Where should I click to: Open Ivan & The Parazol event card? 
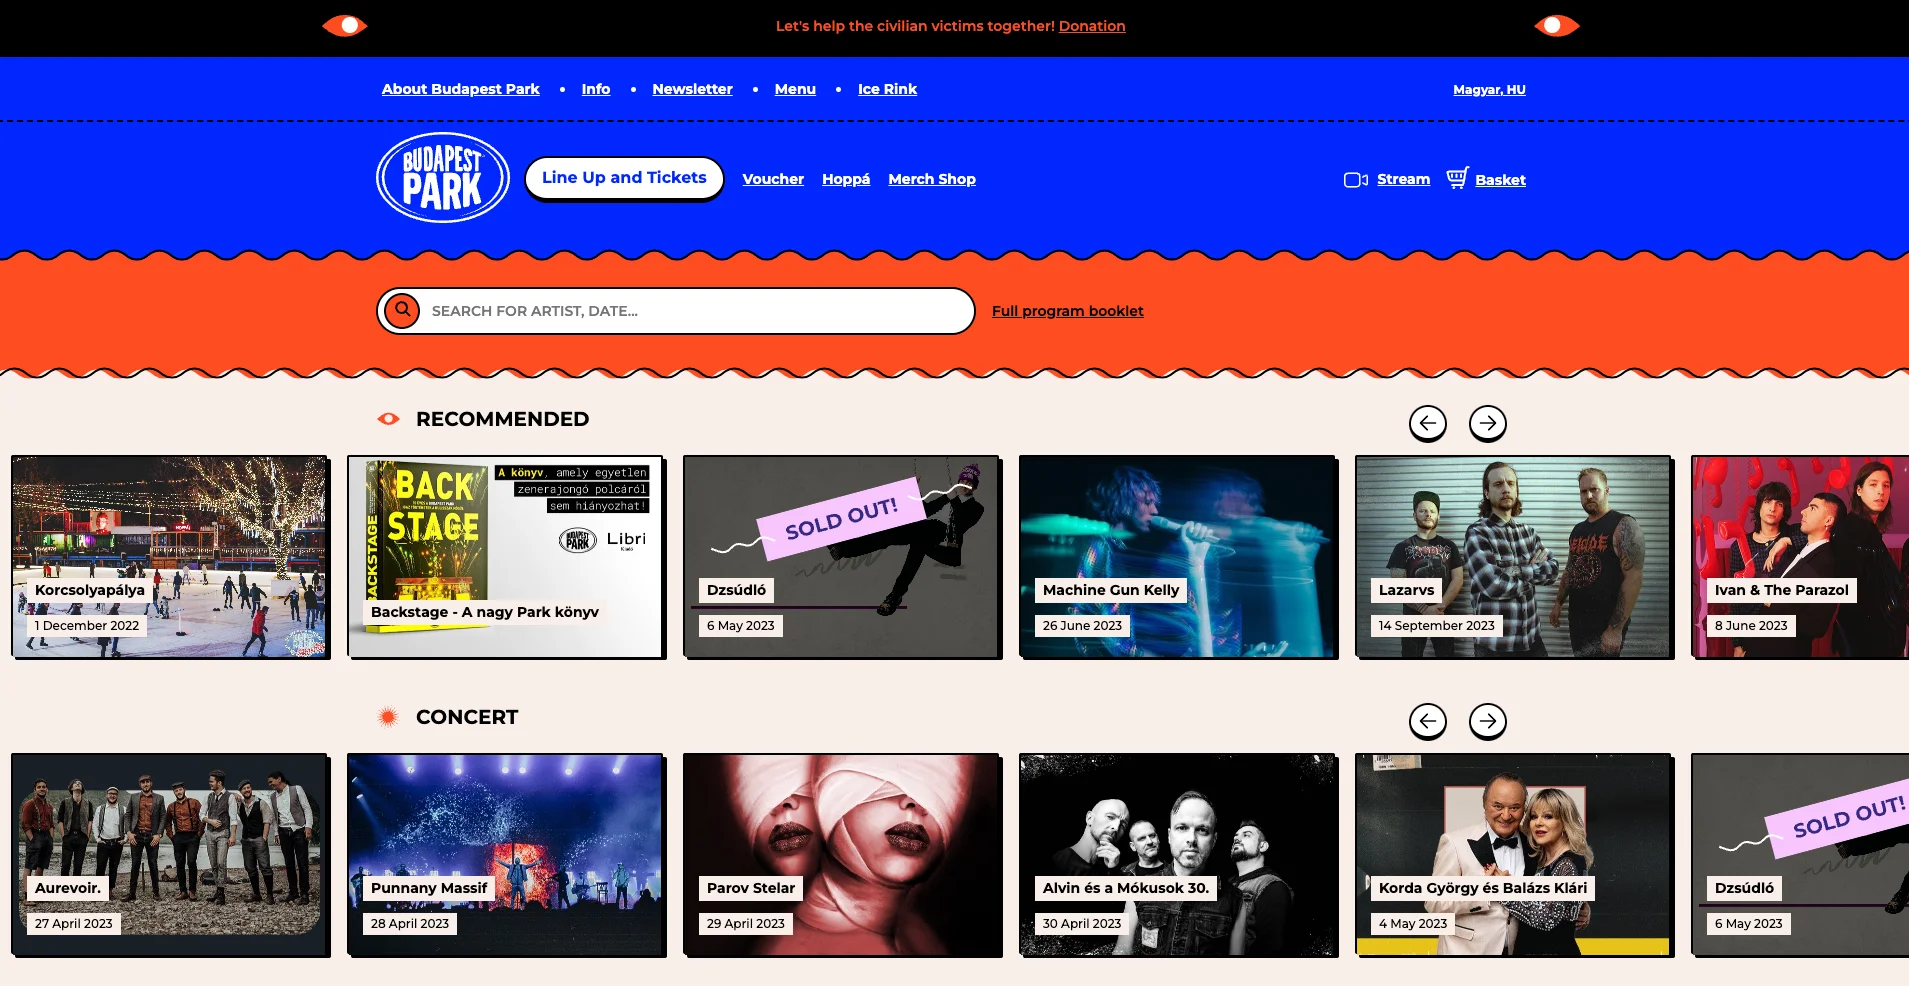pos(1800,557)
